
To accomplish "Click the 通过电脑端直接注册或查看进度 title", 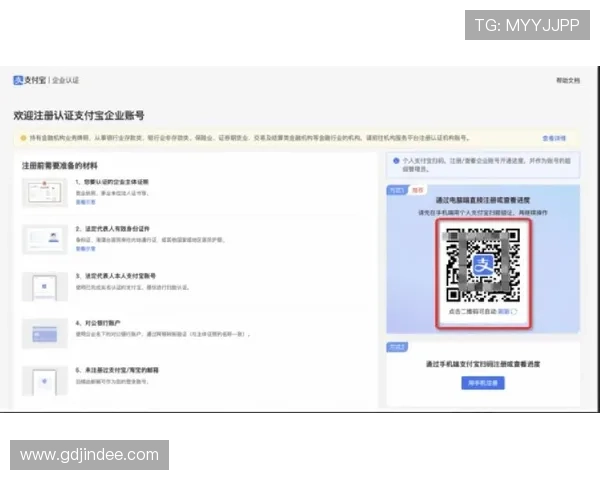I will point(483,200).
